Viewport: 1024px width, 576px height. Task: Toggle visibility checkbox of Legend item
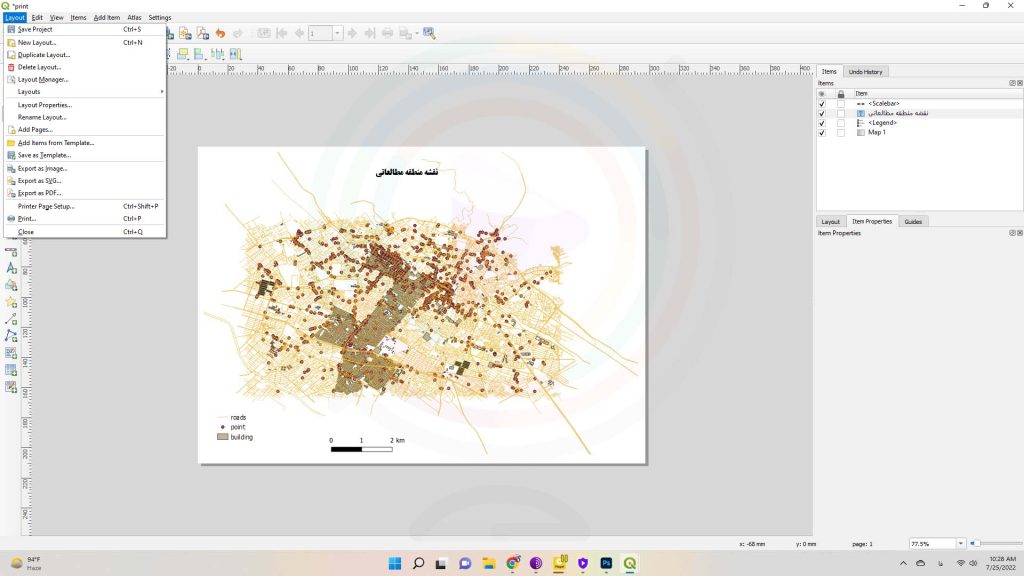point(822,123)
